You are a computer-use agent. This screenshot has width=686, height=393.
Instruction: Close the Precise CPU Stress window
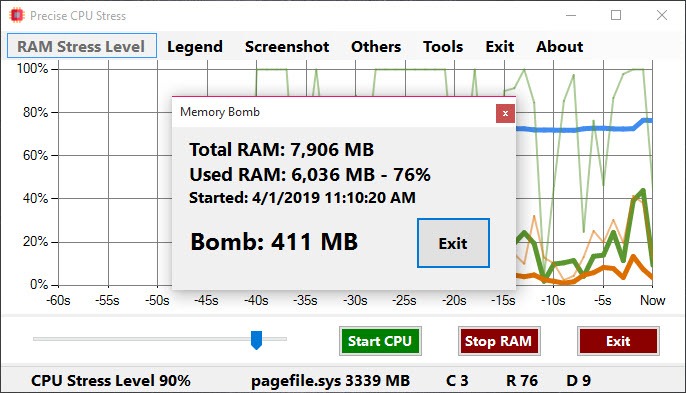662,15
